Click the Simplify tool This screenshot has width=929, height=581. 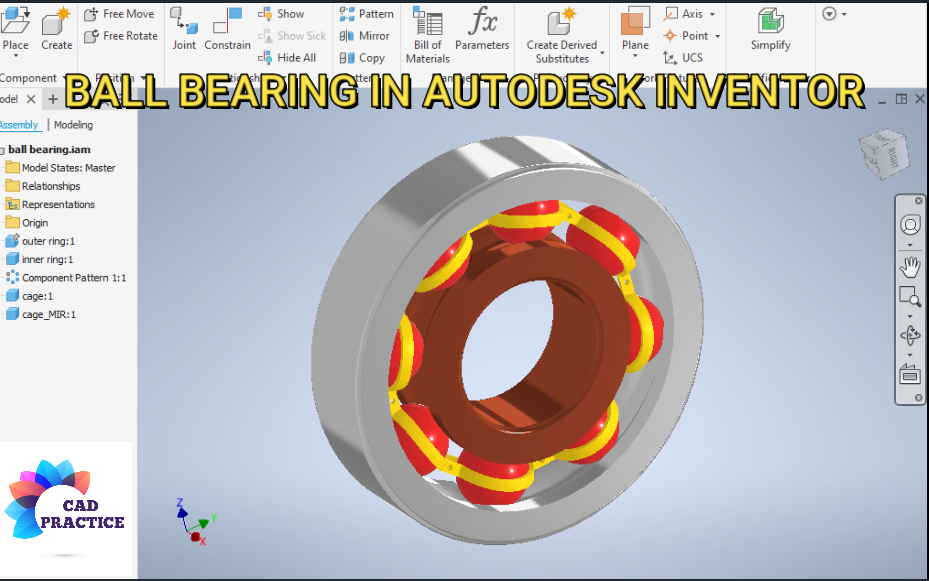coord(770,28)
